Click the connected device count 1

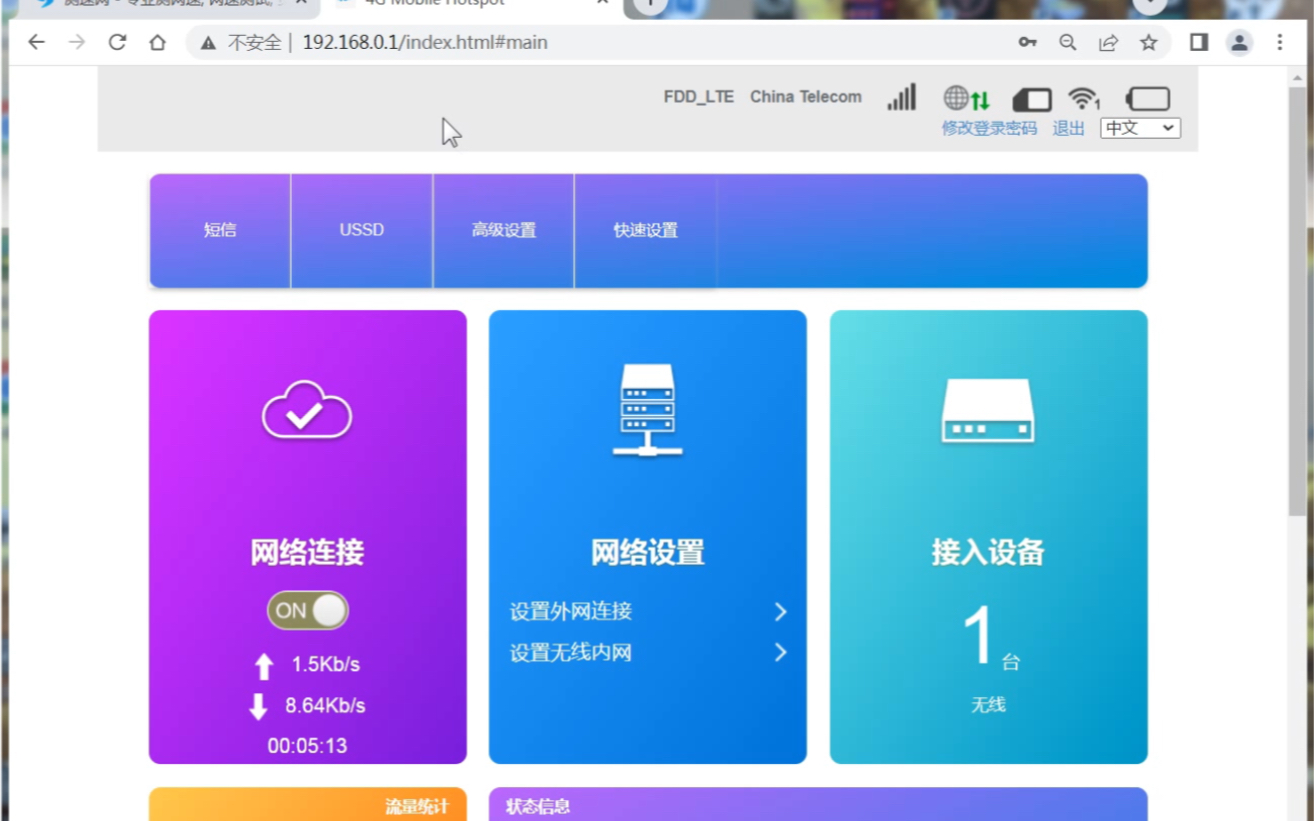point(978,637)
